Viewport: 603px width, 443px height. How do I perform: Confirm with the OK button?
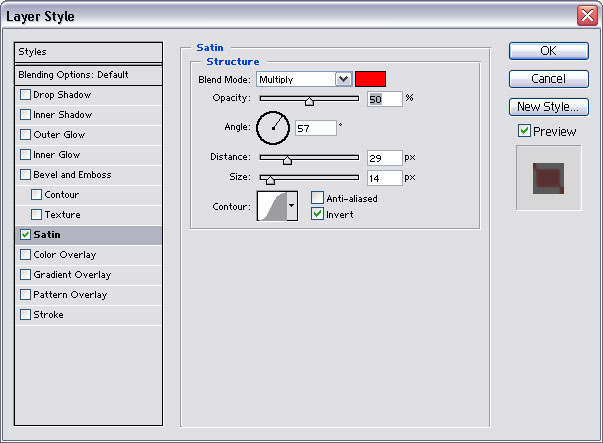pos(549,51)
